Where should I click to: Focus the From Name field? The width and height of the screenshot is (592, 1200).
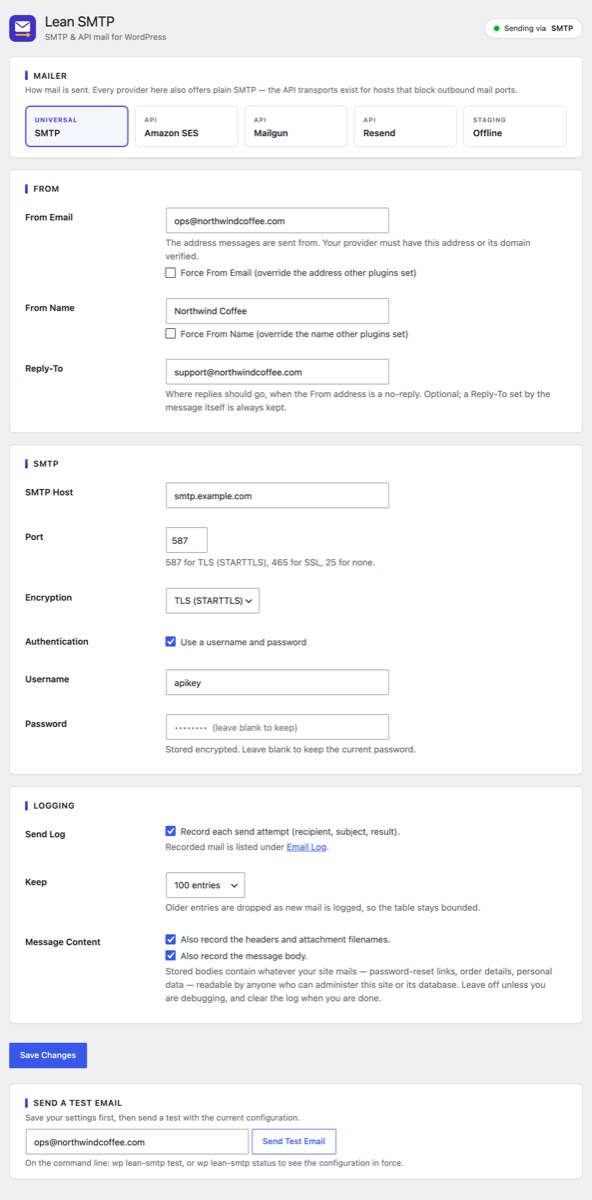(x=277, y=311)
